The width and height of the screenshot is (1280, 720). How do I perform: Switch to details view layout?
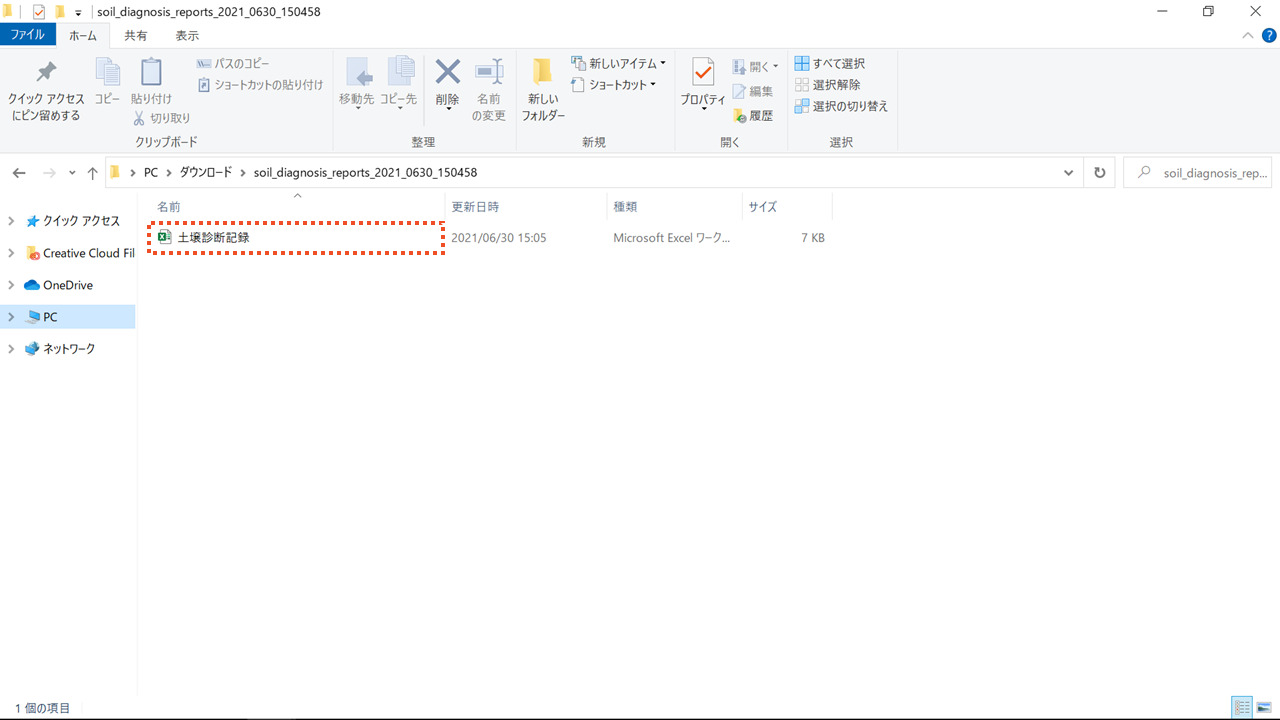[1242, 708]
